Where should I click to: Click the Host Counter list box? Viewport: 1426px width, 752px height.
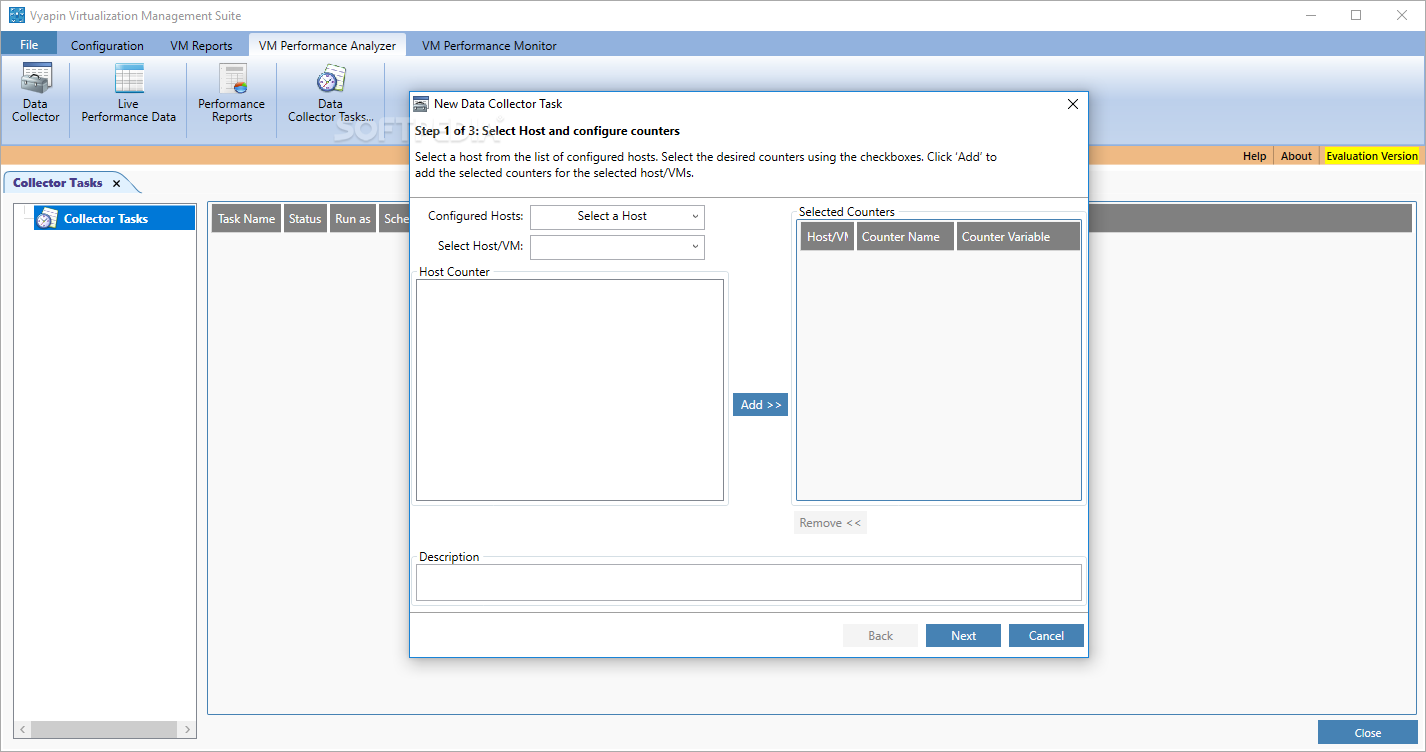click(x=570, y=390)
